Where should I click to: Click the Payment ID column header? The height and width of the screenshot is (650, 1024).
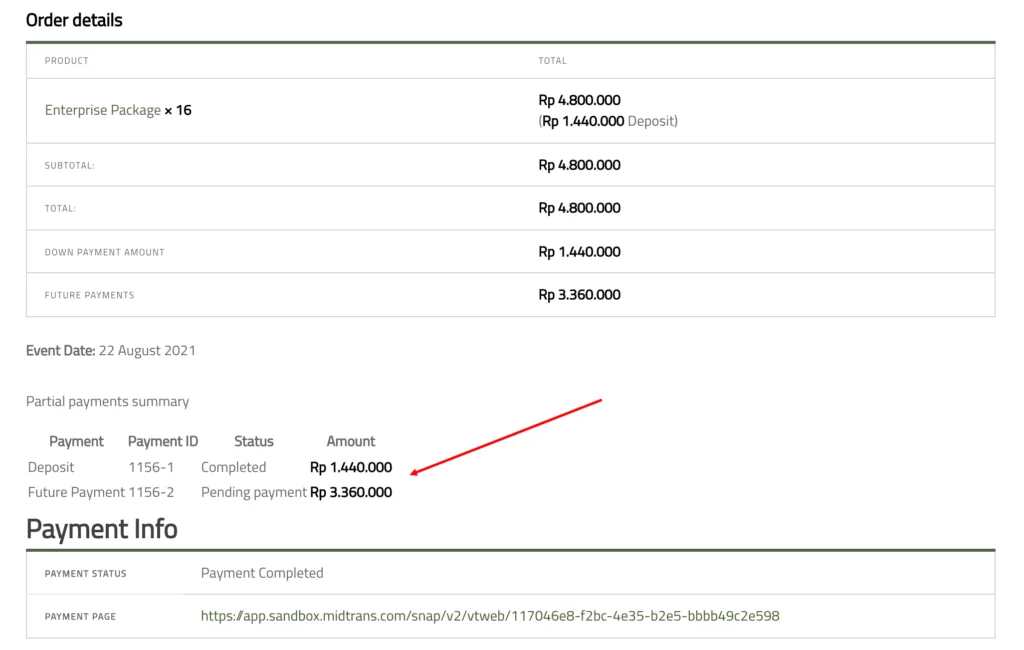click(x=163, y=441)
